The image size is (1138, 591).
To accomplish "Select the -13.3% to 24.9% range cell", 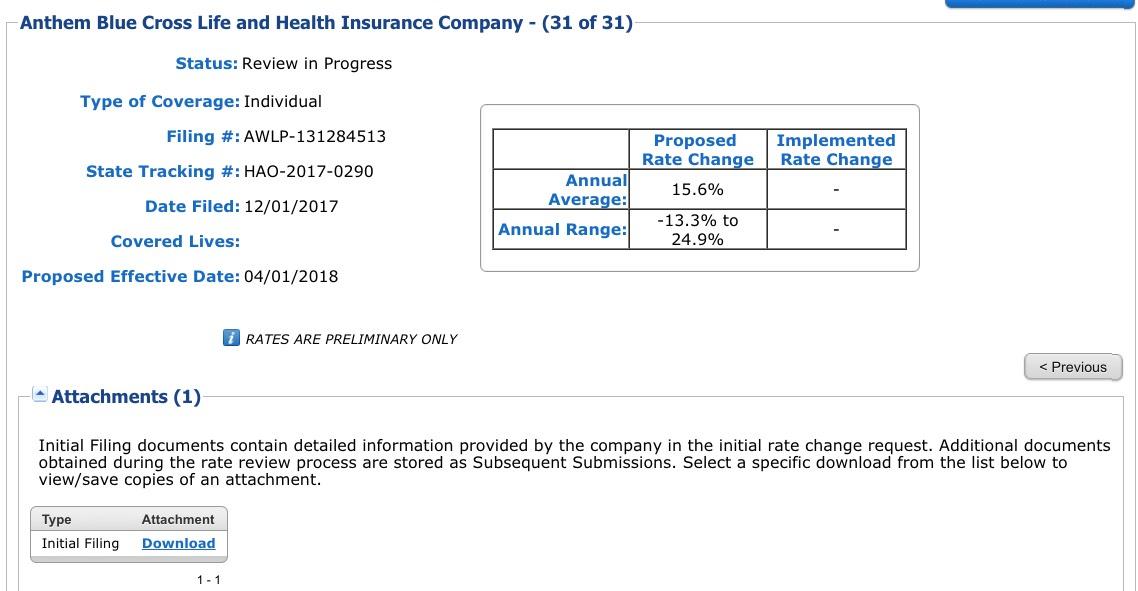I will [x=697, y=229].
